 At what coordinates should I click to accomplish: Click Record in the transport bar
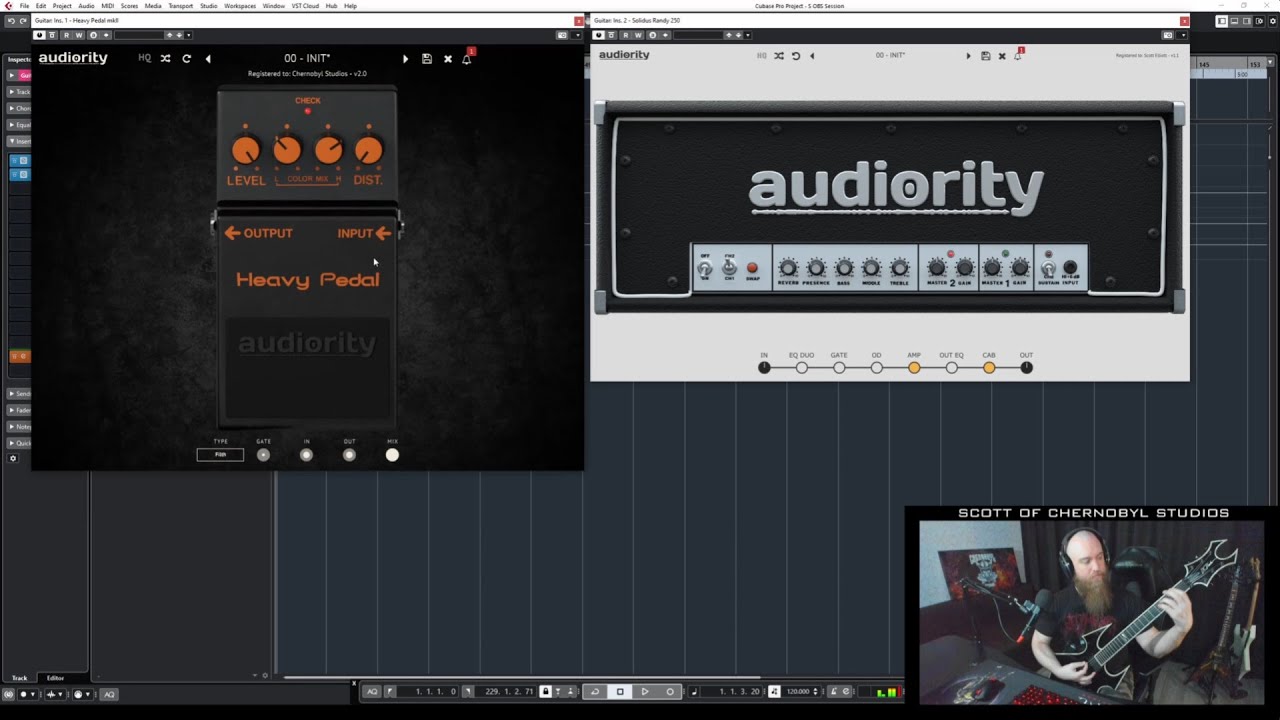tap(670, 691)
